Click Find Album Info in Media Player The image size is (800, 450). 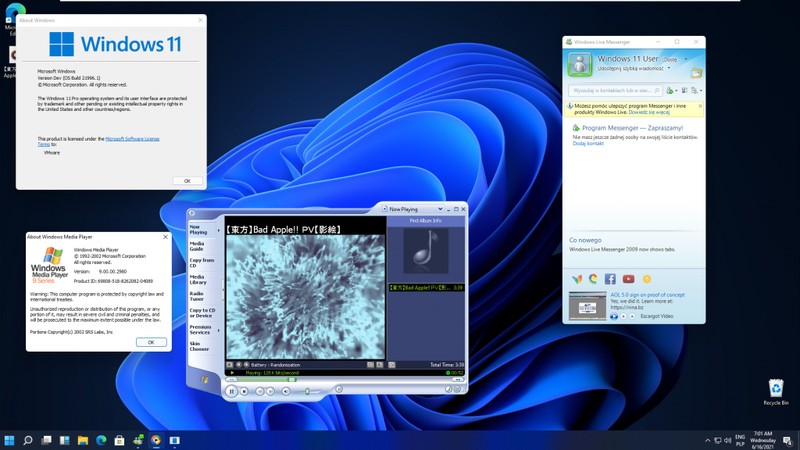[426, 221]
